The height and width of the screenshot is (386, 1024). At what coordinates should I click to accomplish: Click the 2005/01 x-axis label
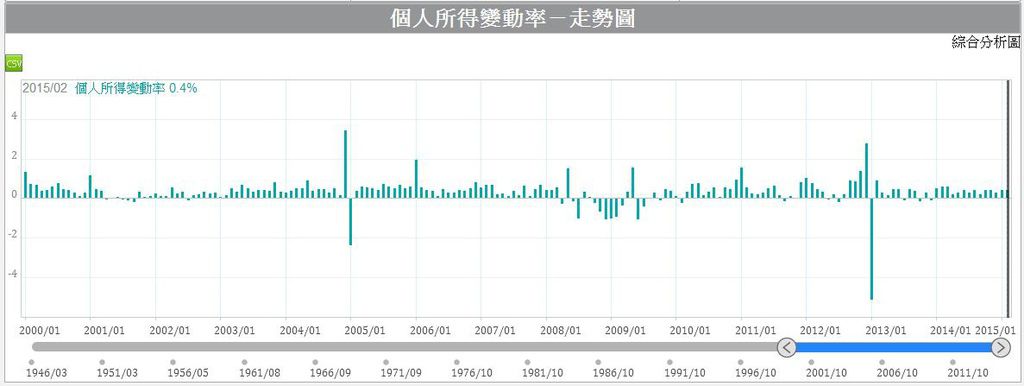click(x=365, y=330)
